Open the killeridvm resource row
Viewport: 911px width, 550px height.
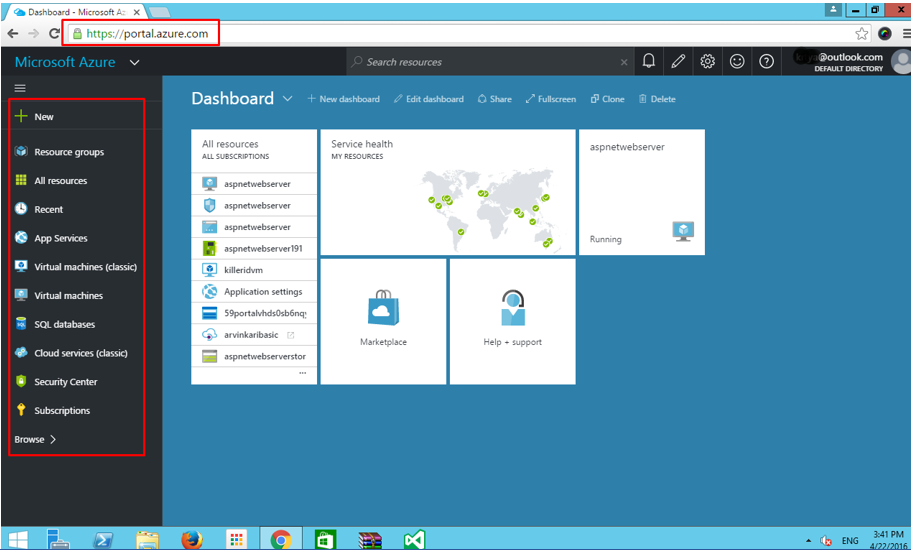tap(254, 270)
